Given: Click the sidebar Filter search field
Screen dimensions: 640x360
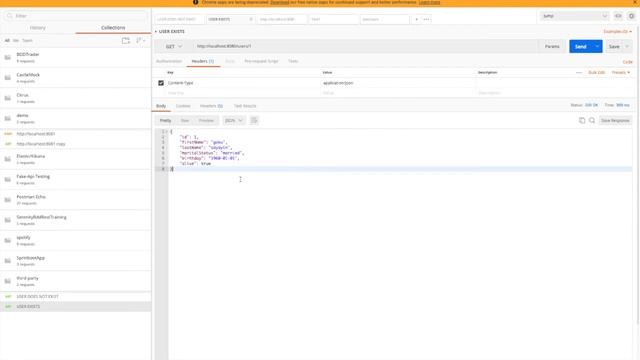Looking at the screenshot, I should [x=76, y=16].
